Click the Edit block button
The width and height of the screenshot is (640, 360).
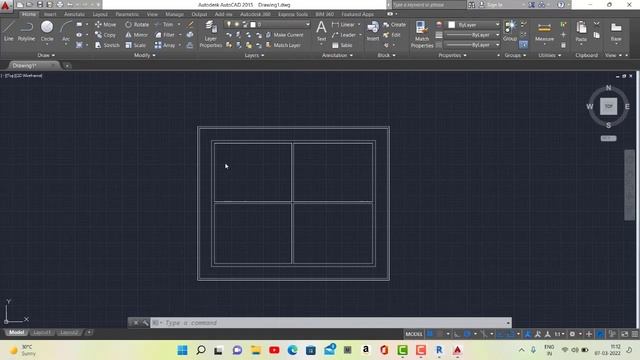391,35
